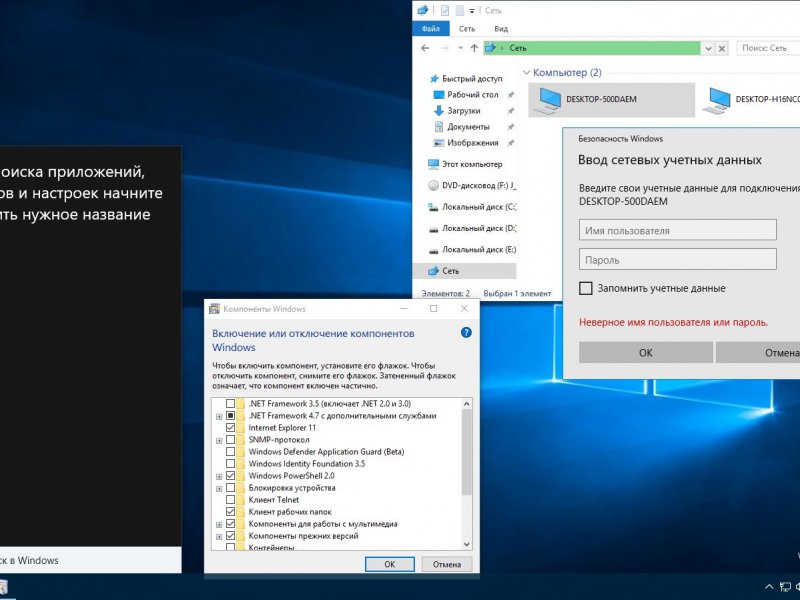Screen dimensions: 800x600
Task: Select the DESKTOP-500DAEM computer icon
Action: (546, 100)
